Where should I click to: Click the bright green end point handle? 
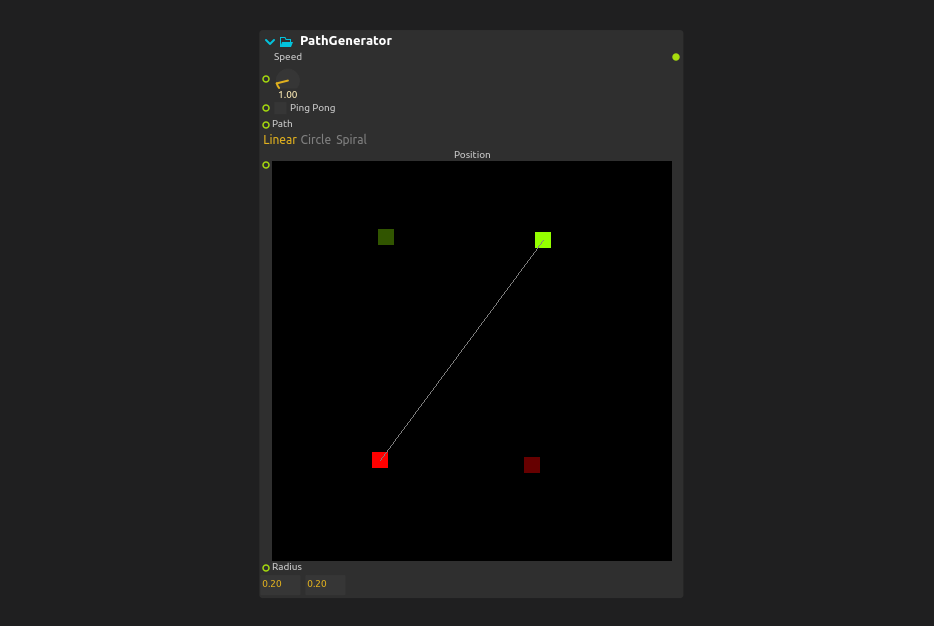(x=543, y=240)
